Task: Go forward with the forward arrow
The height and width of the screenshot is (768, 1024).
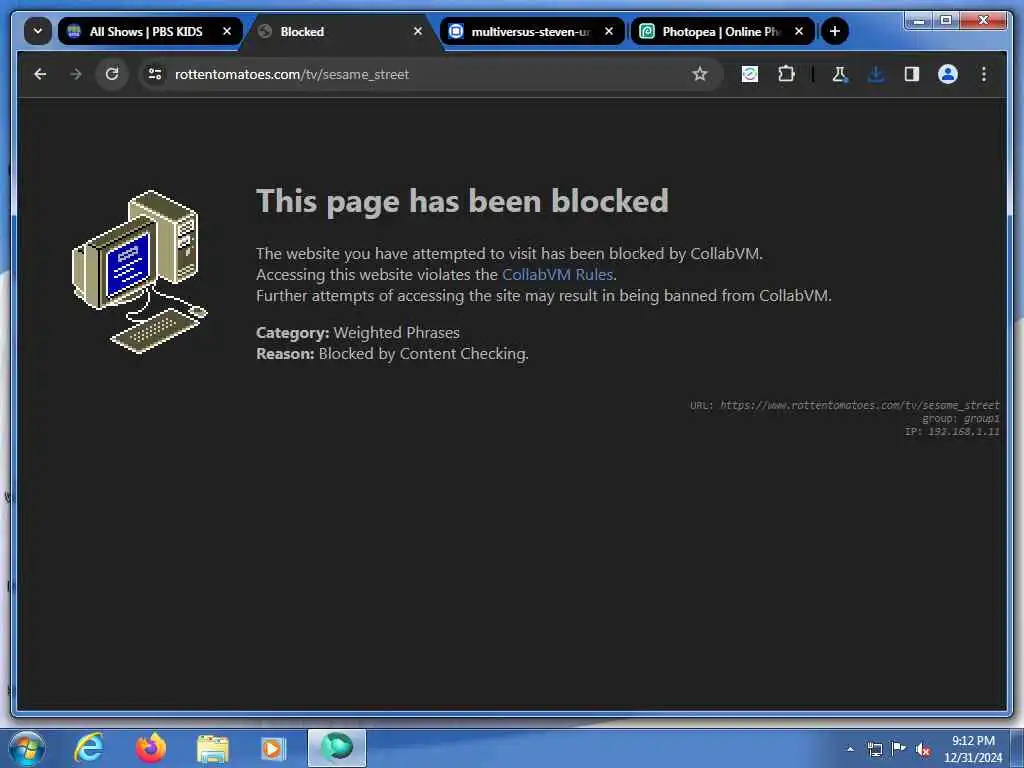Action: [76, 74]
